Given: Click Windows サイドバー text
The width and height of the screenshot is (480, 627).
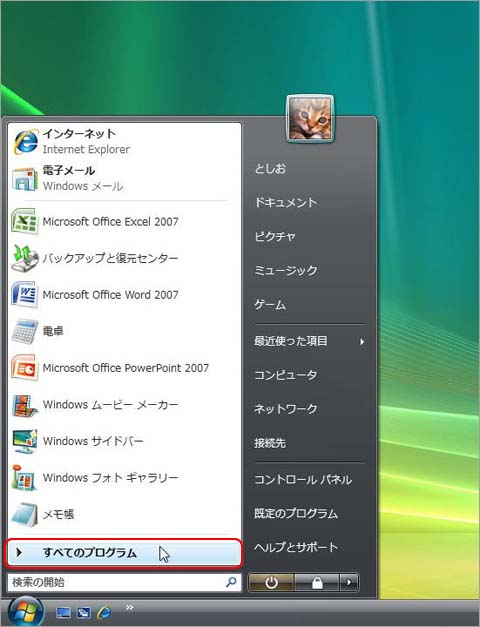Looking at the screenshot, I should (x=93, y=441).
